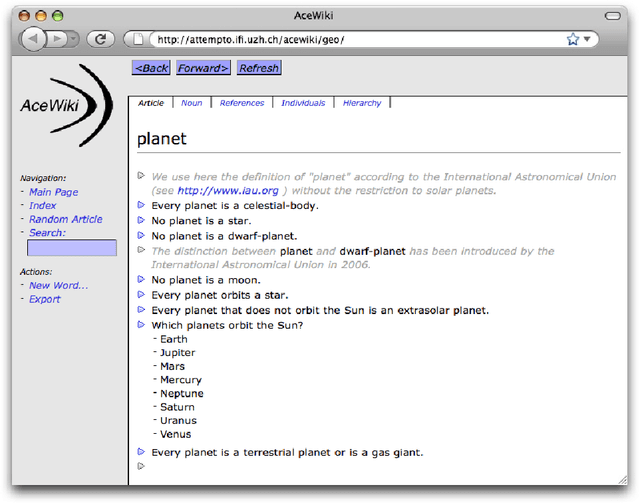Open triangle beside 'No planet is a dwarf-planet'
The width and height of the screenshot is (640, 503).
pyautogui.click(x=141, y=235)
